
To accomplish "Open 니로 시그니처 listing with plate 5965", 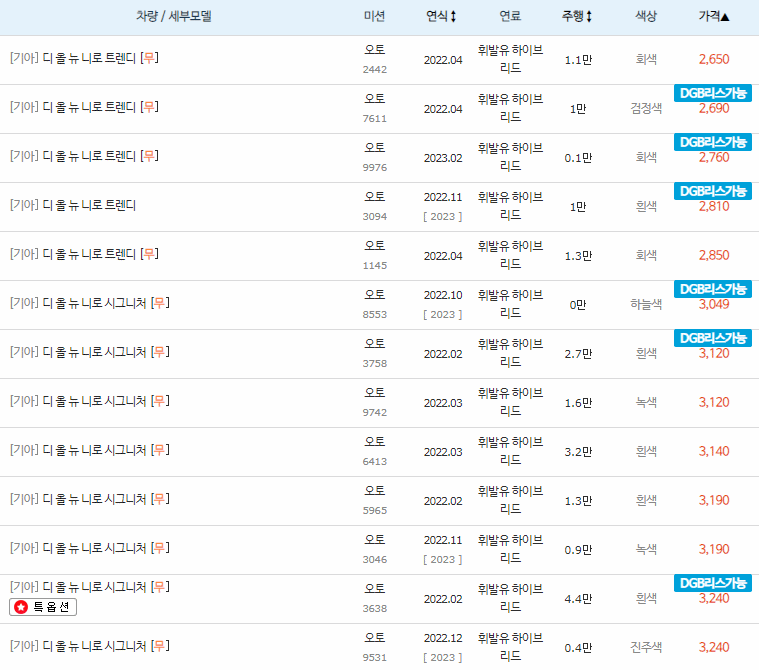I will 90,499.
